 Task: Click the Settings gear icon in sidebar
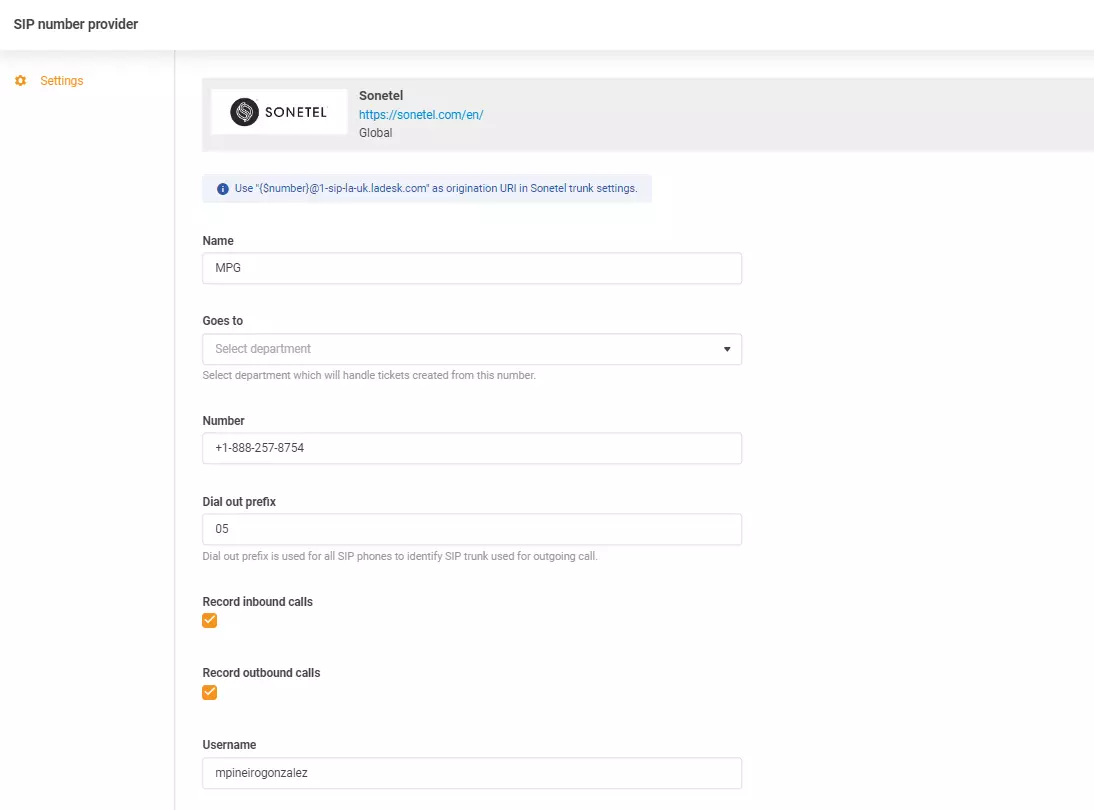pyautogui.click(x=20, y=81)
